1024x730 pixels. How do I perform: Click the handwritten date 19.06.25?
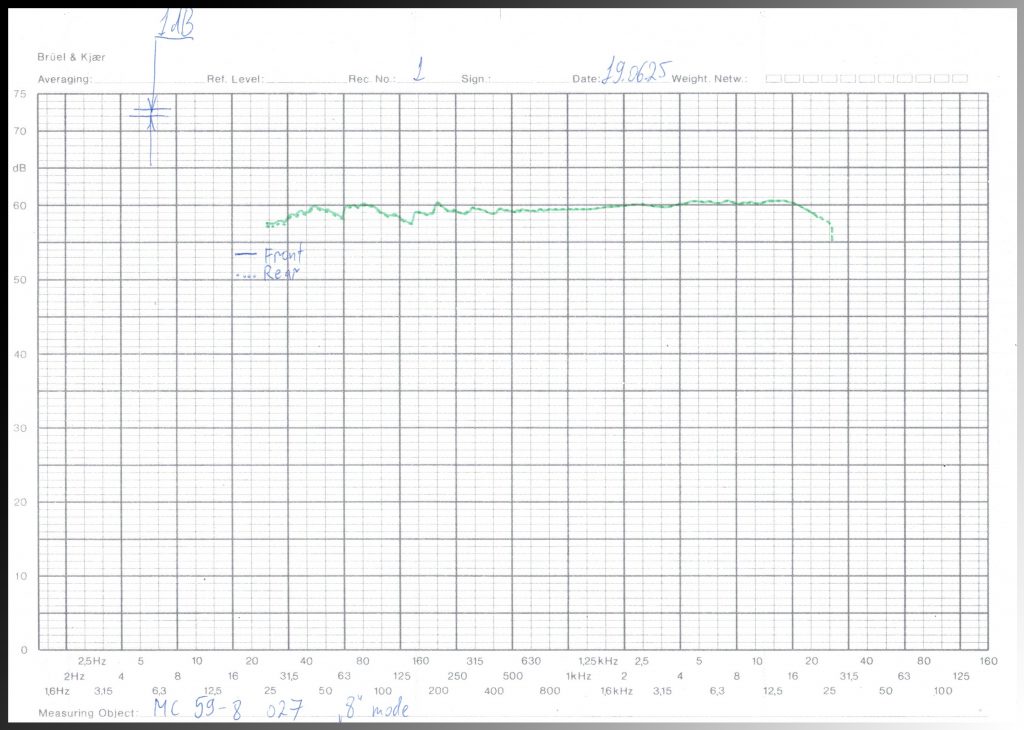(634, 74)
